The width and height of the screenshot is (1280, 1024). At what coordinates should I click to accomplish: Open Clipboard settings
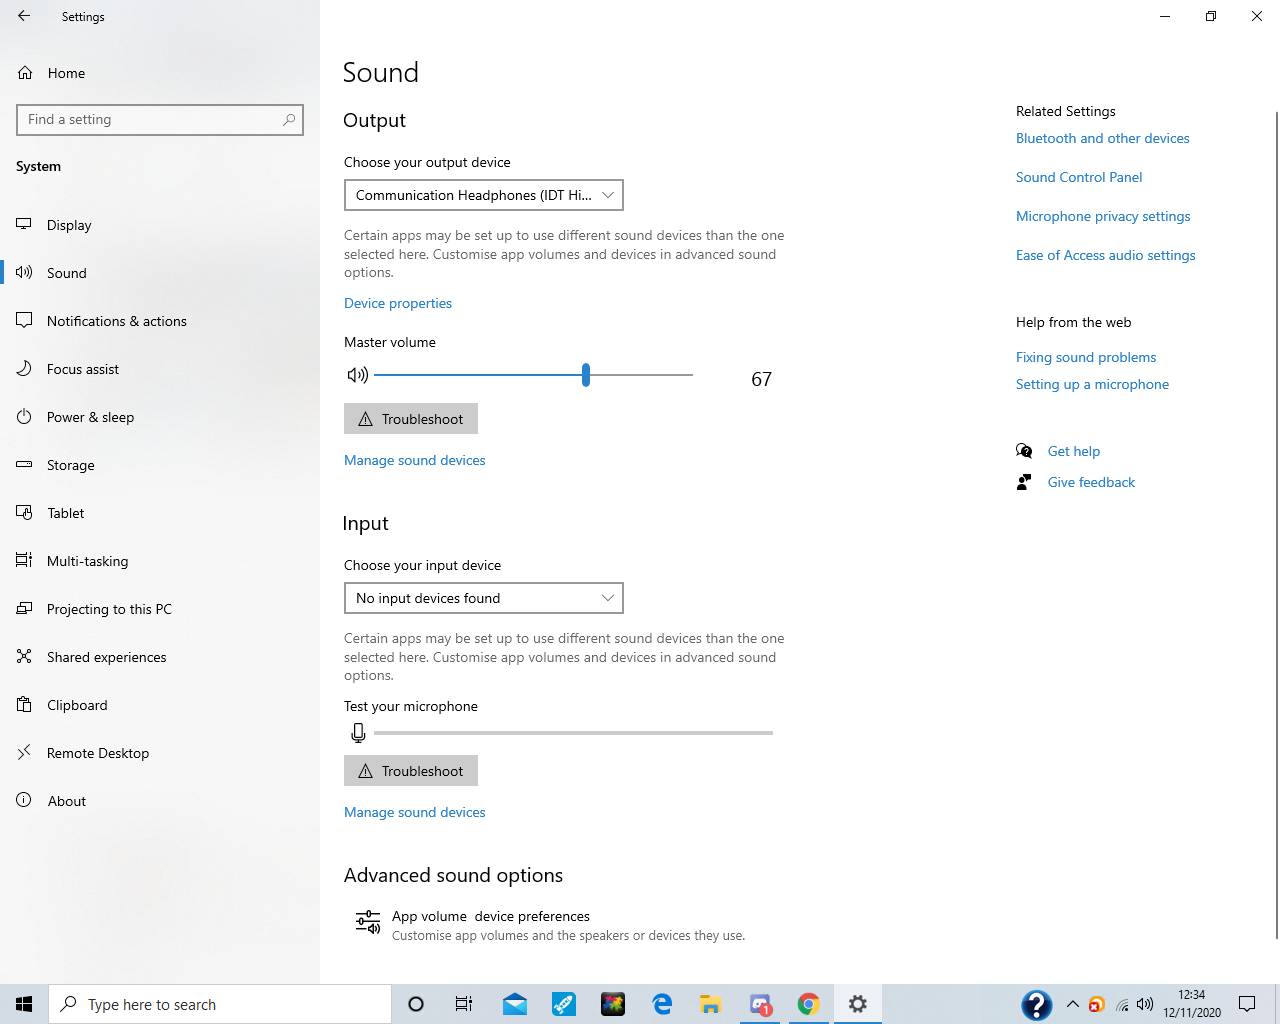click(160, 705)
